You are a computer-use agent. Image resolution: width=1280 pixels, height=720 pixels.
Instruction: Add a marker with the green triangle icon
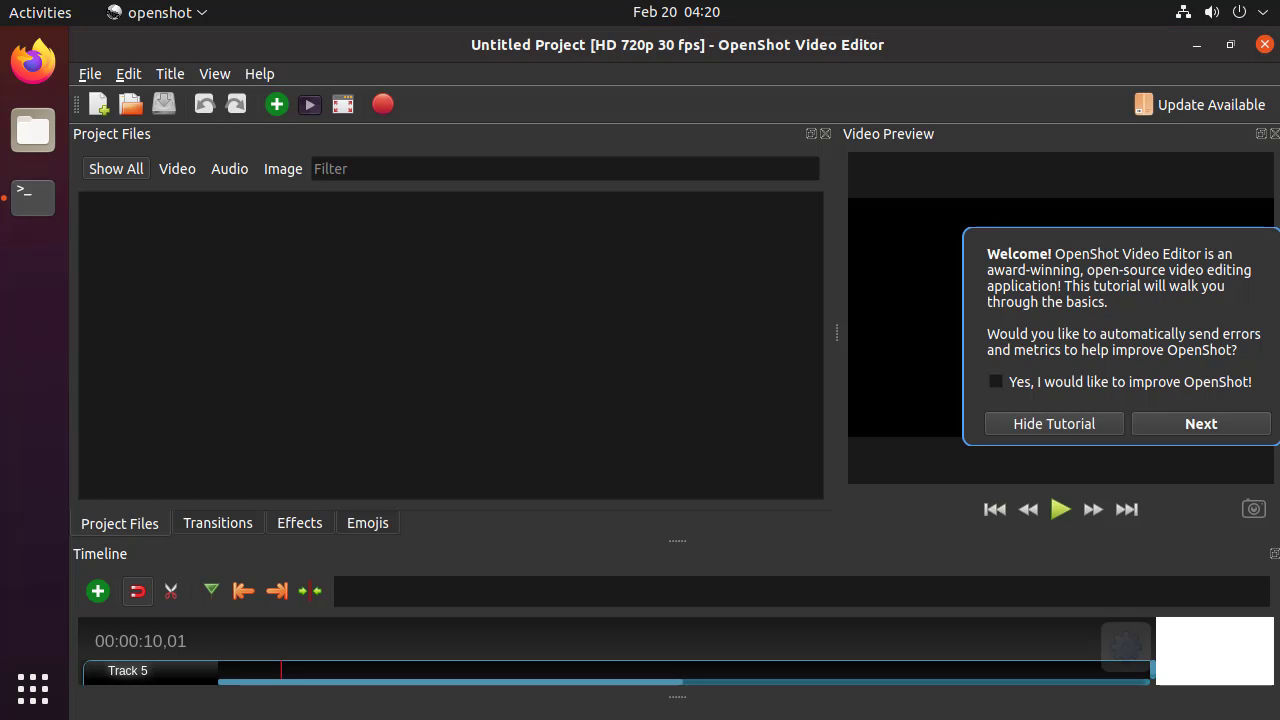[211, 591]
